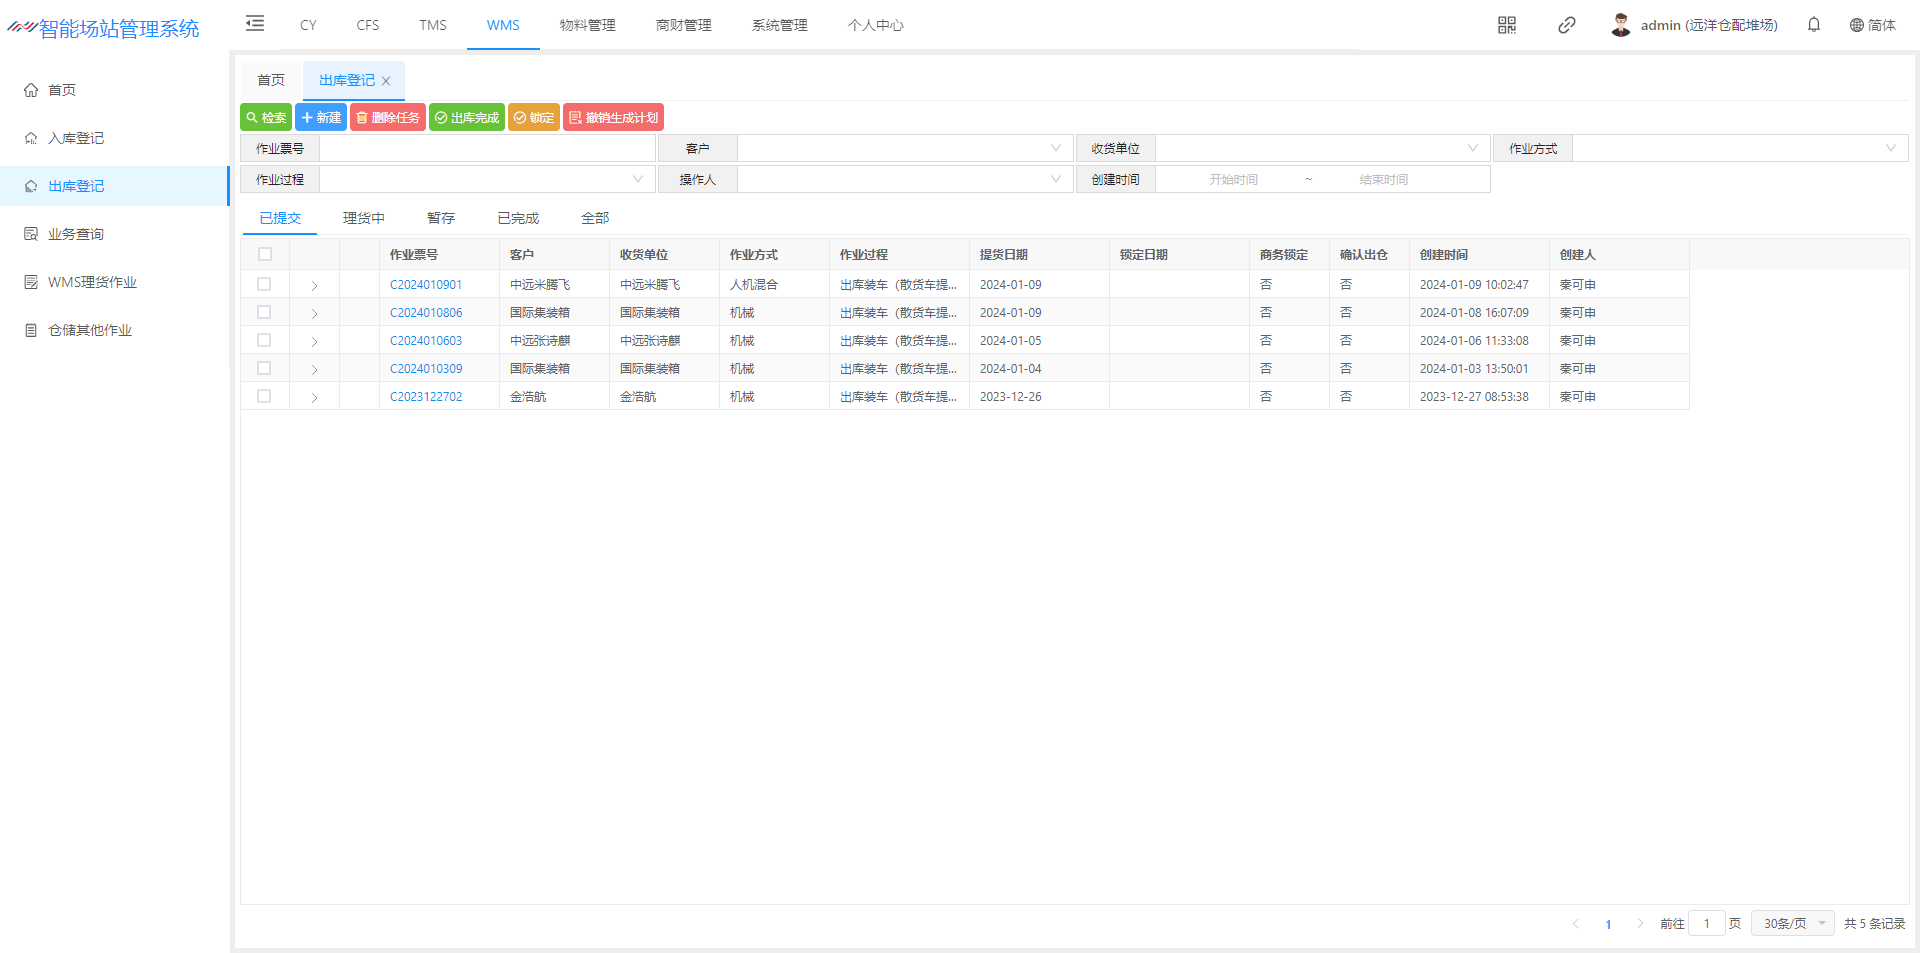
Task: Click the link chain icon in header
Action: pos(1567,25)
